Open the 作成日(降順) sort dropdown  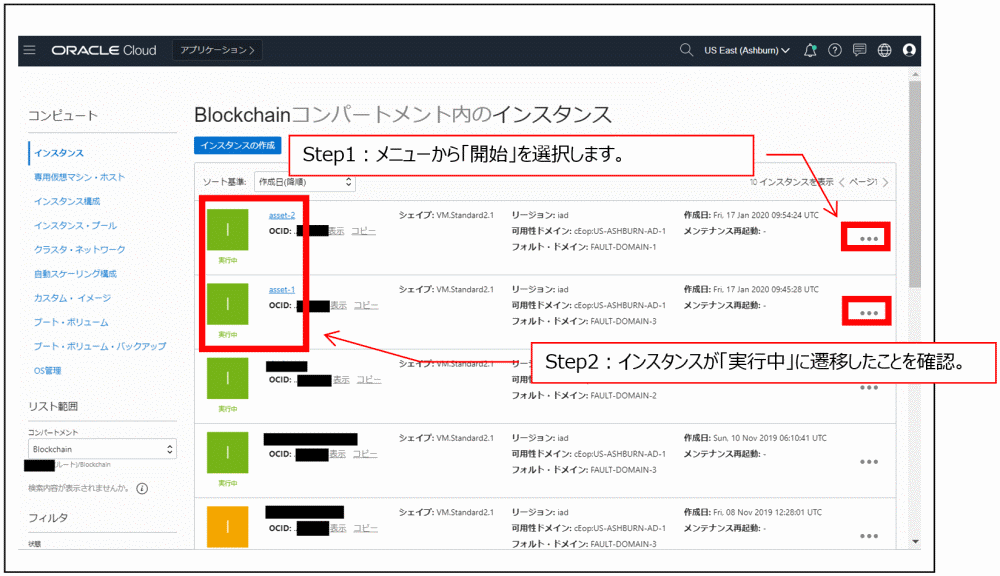click(x=305, y=182)
